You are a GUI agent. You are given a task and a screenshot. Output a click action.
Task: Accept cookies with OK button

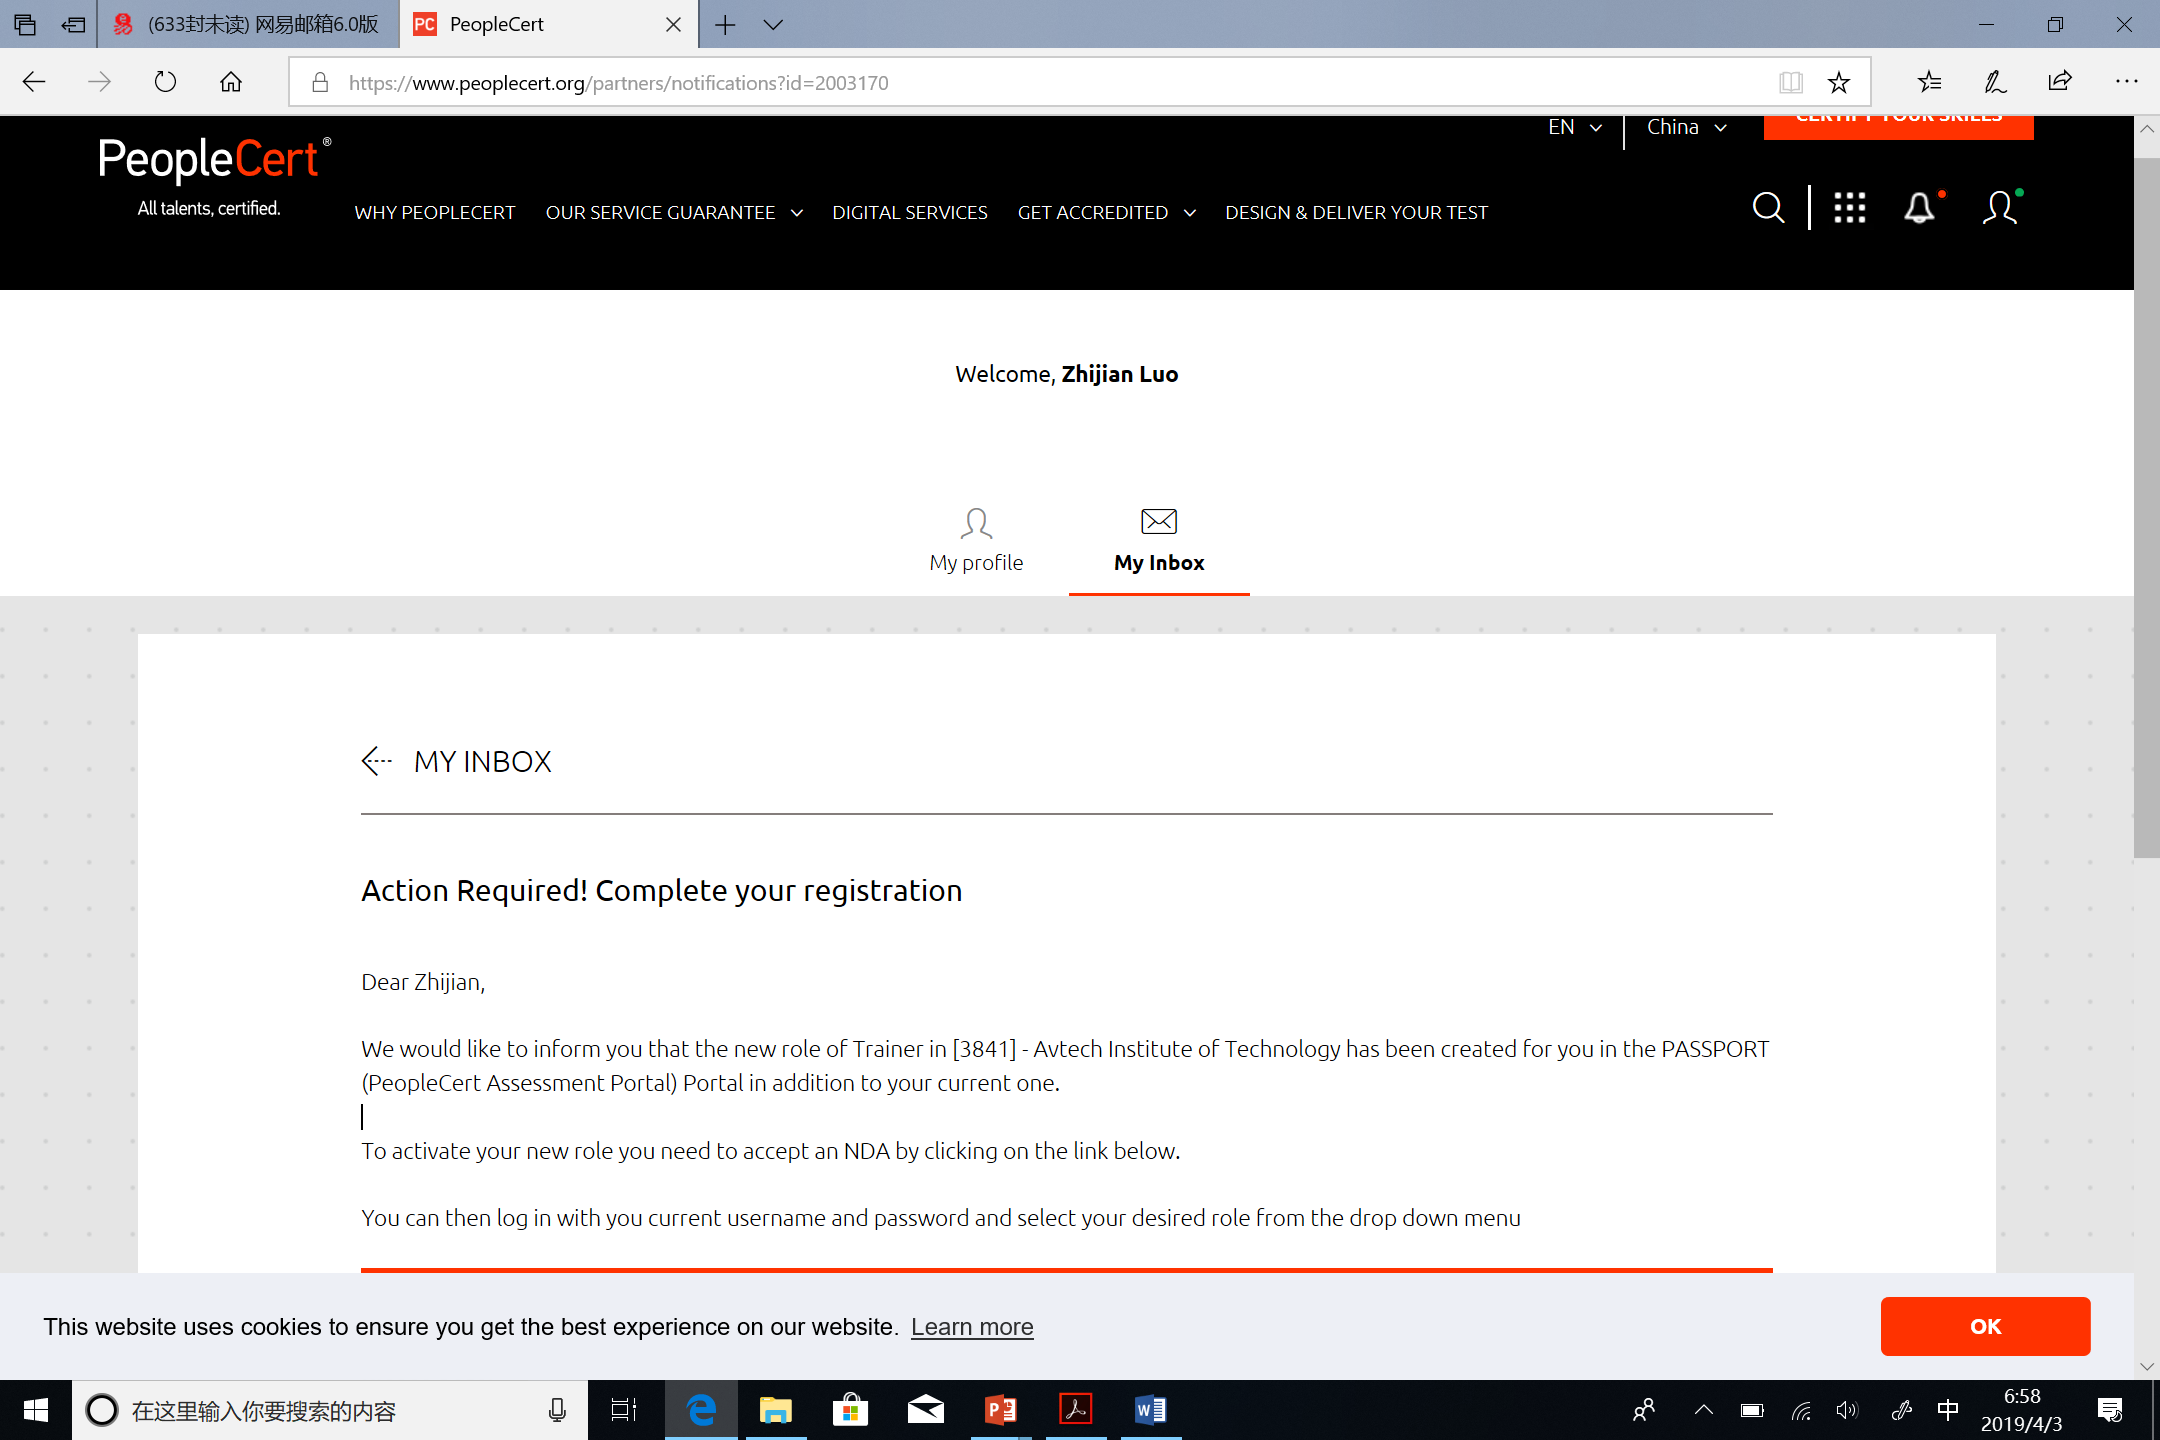coord(1985,1326)
